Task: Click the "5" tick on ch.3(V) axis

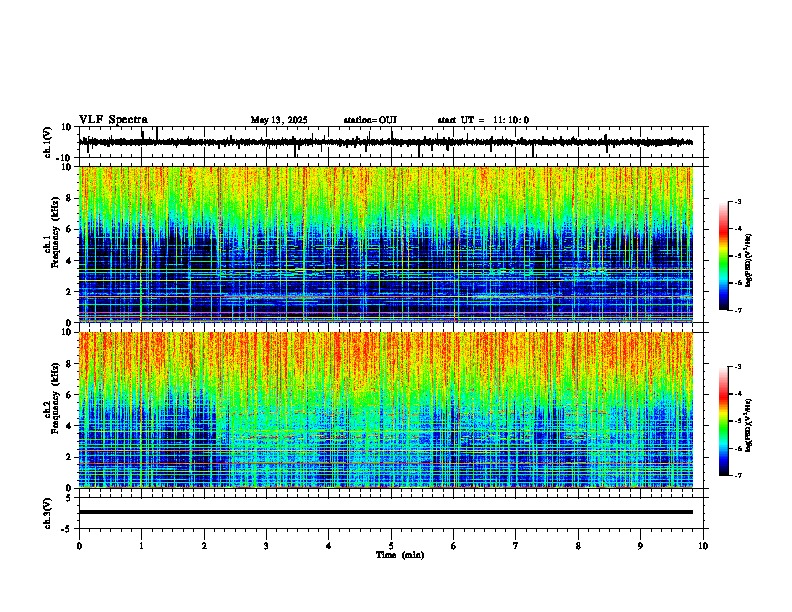Action: pos(70,498)
